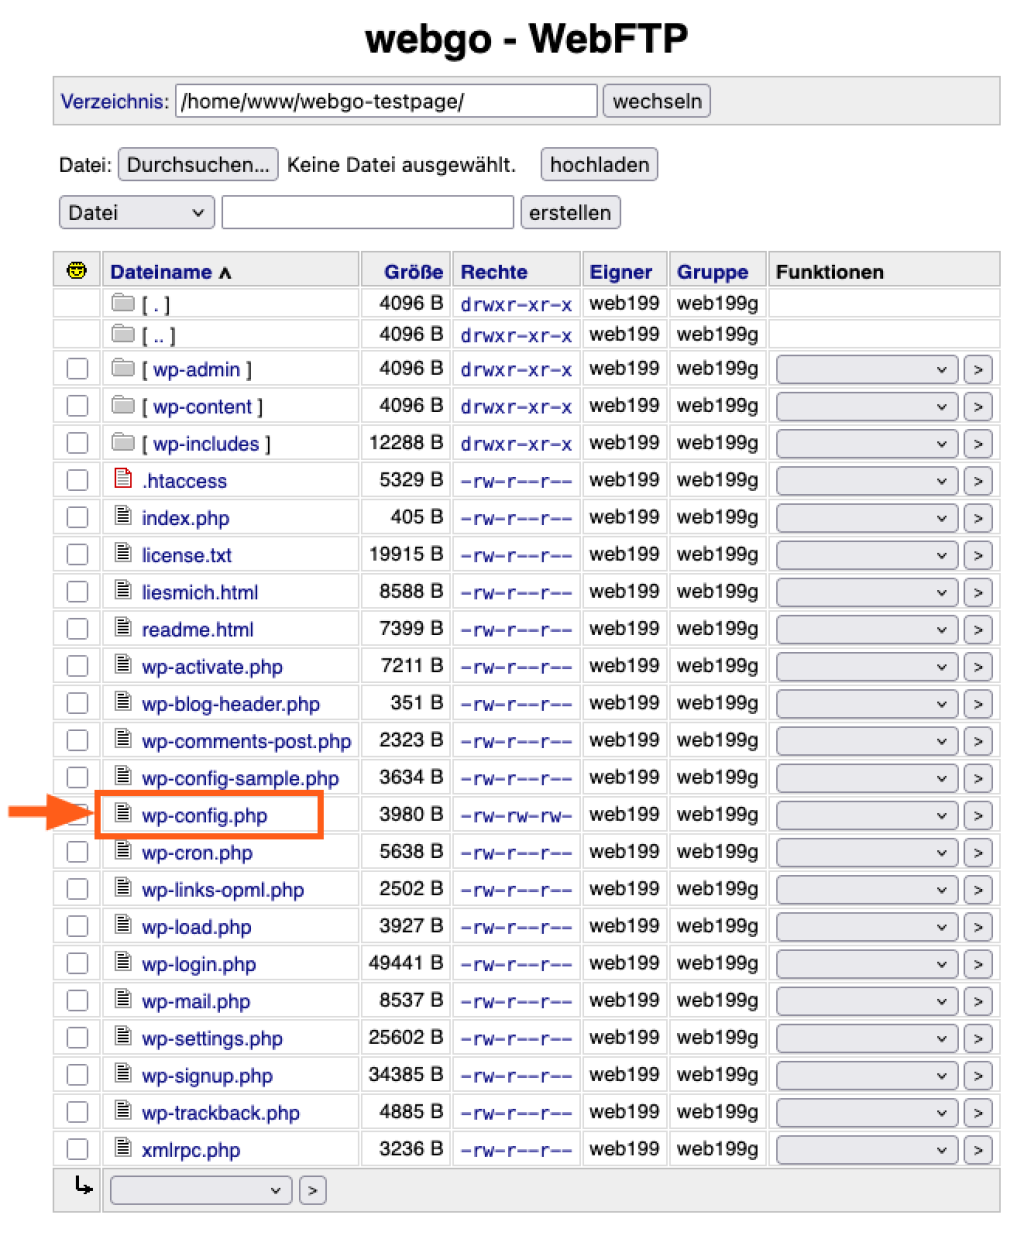Click the erstellen button
This screenshot has width=1024, height=1239.
click(x=570, y=212)
